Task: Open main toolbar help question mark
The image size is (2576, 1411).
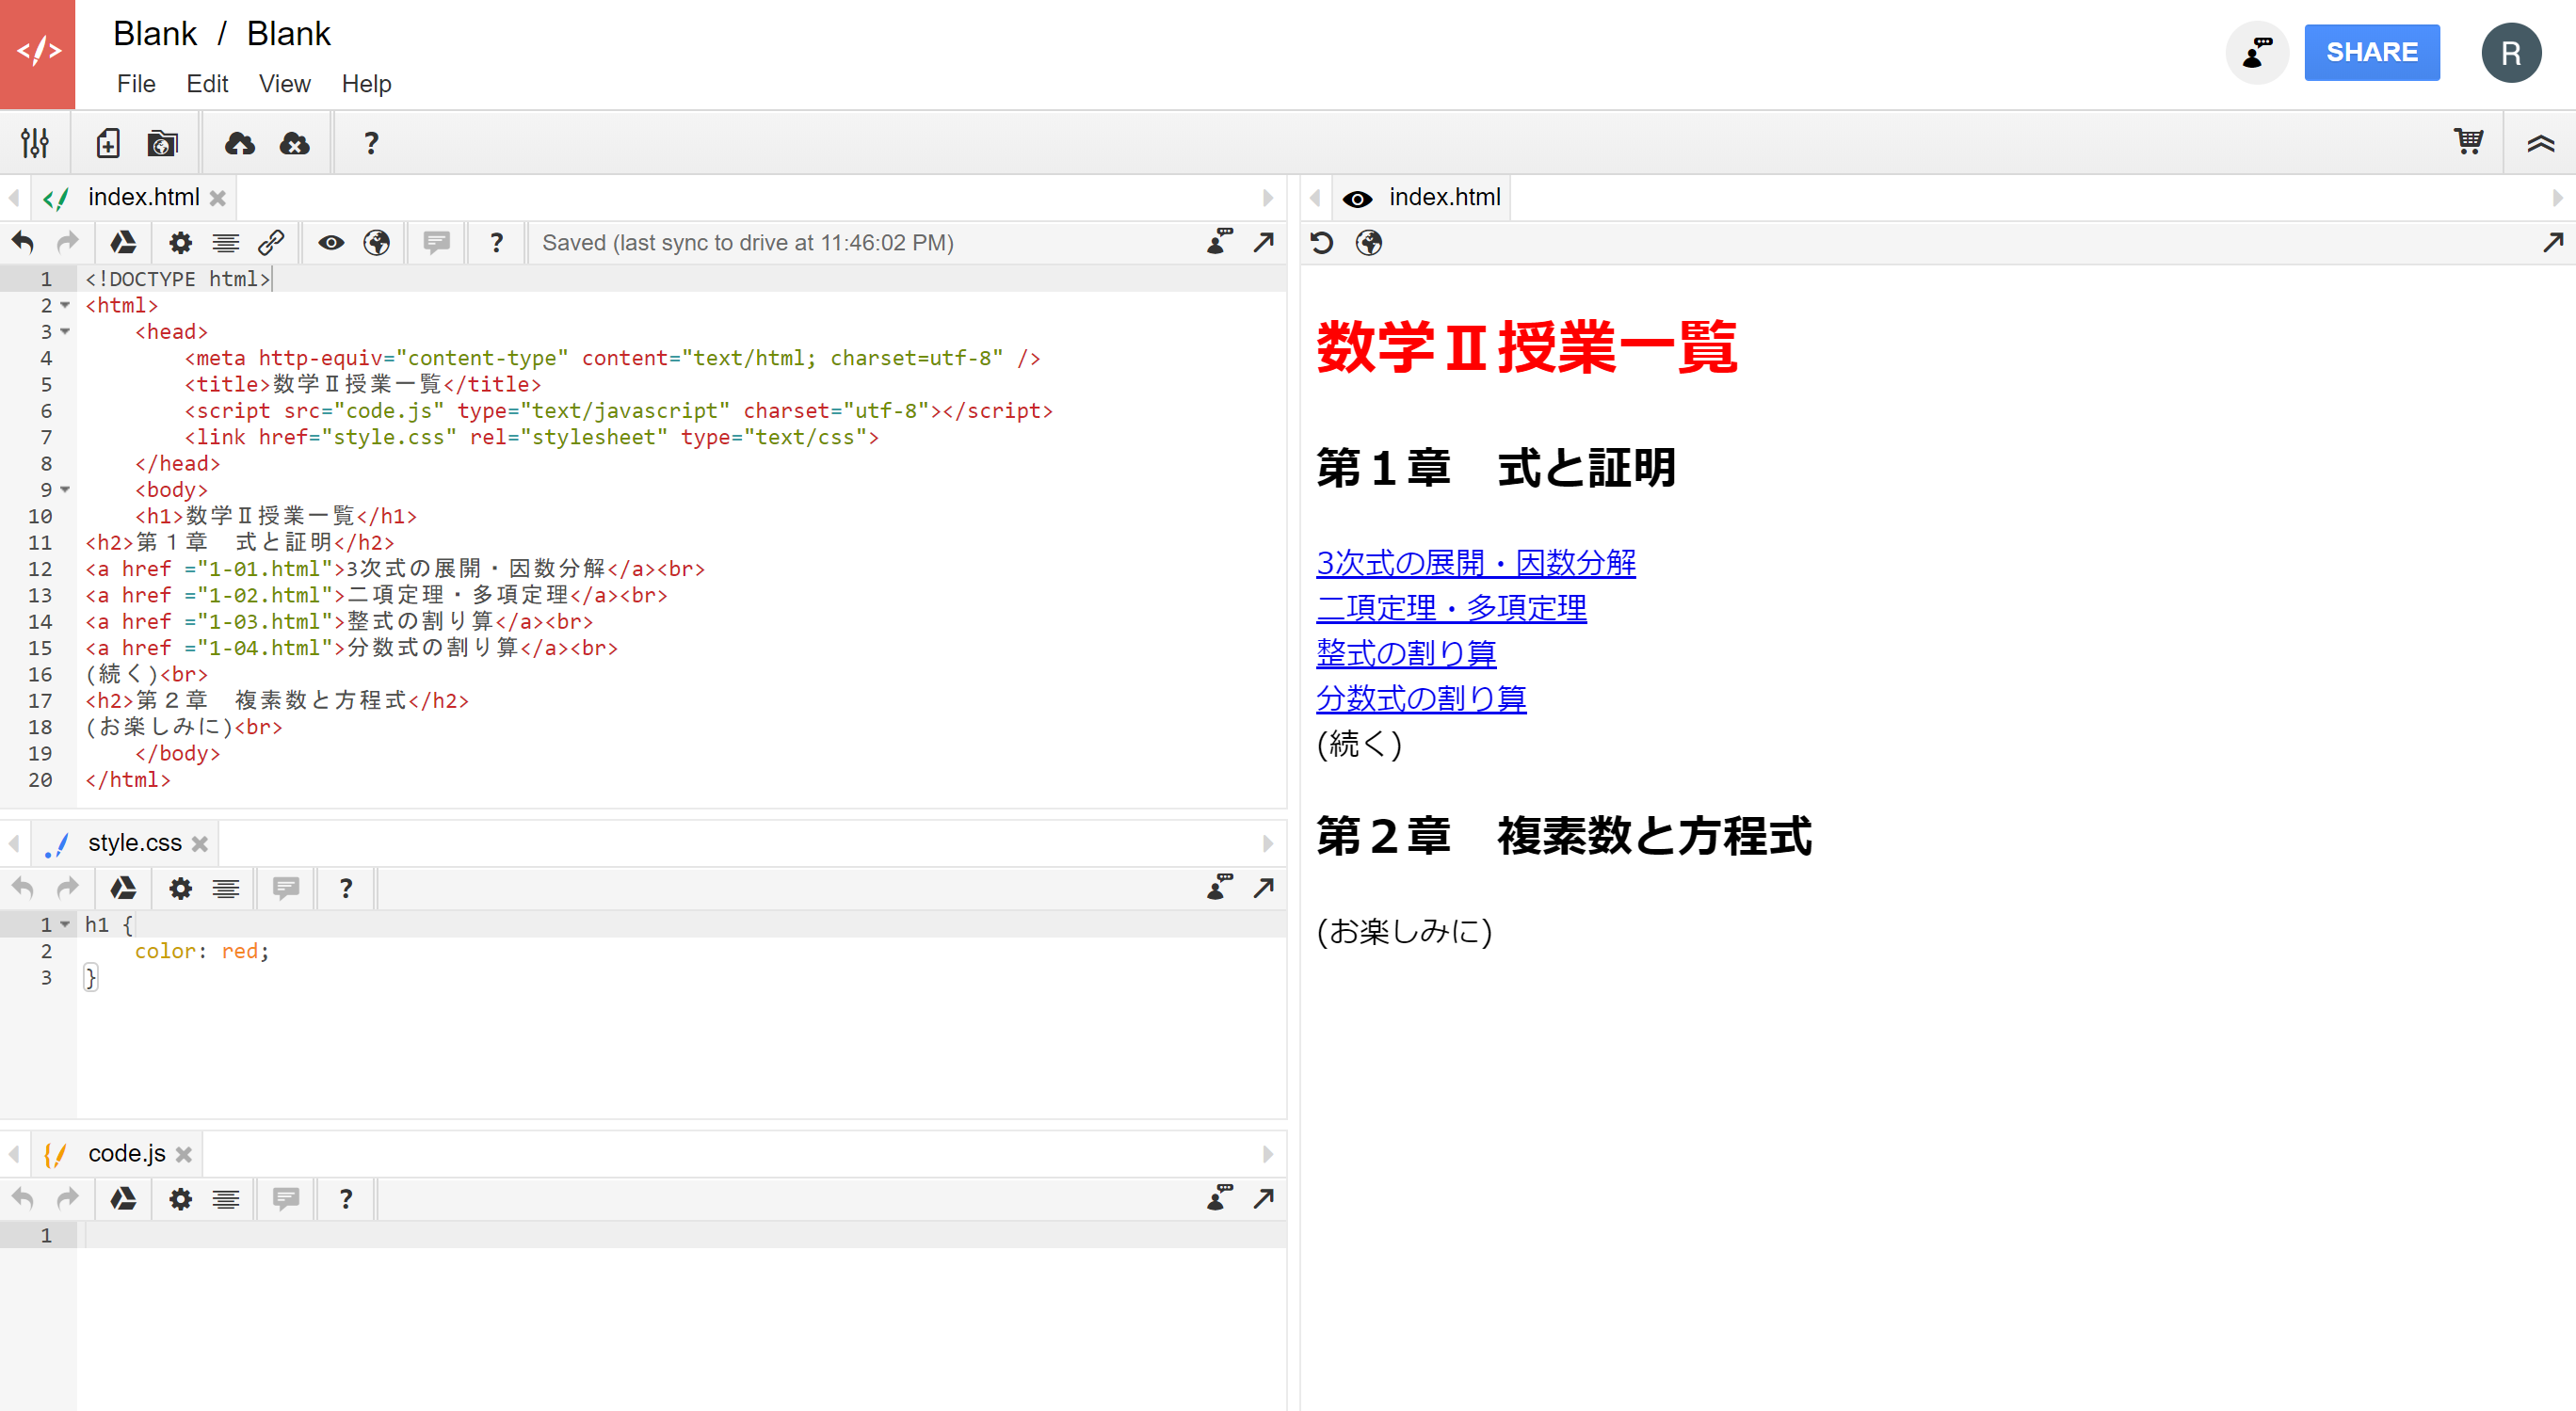Action: point(371,143)
